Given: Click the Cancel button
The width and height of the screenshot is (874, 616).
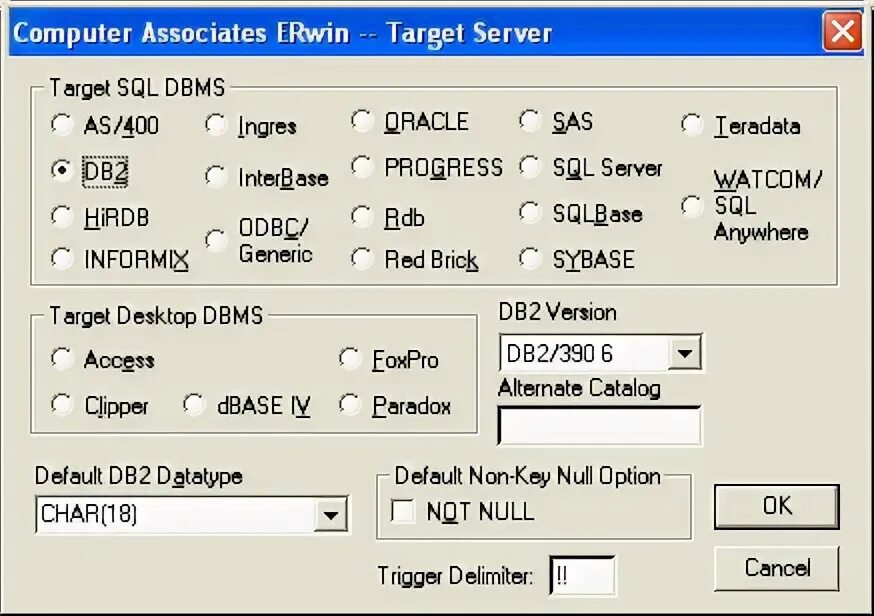Looking at the screenshot, I should coord(776,568).
